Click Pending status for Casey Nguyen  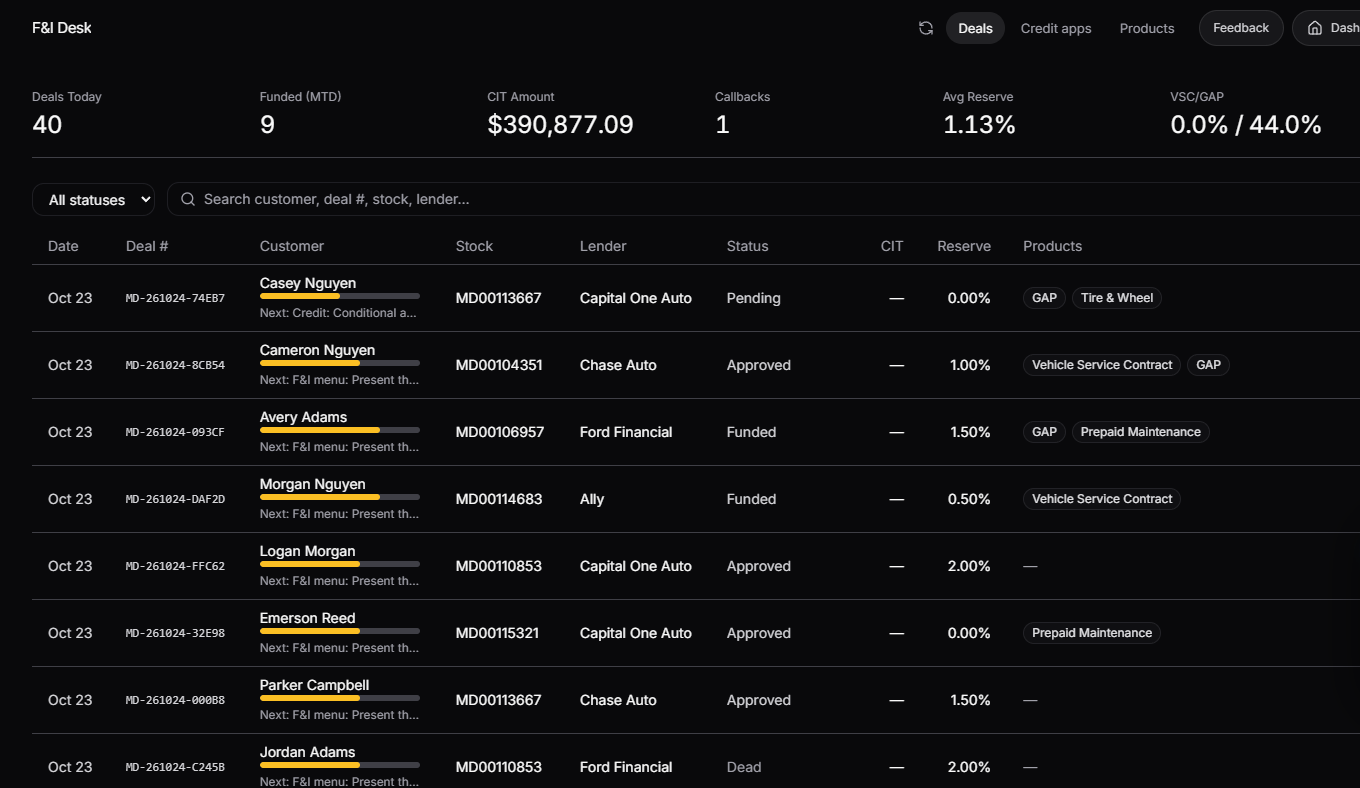point(754,298)
